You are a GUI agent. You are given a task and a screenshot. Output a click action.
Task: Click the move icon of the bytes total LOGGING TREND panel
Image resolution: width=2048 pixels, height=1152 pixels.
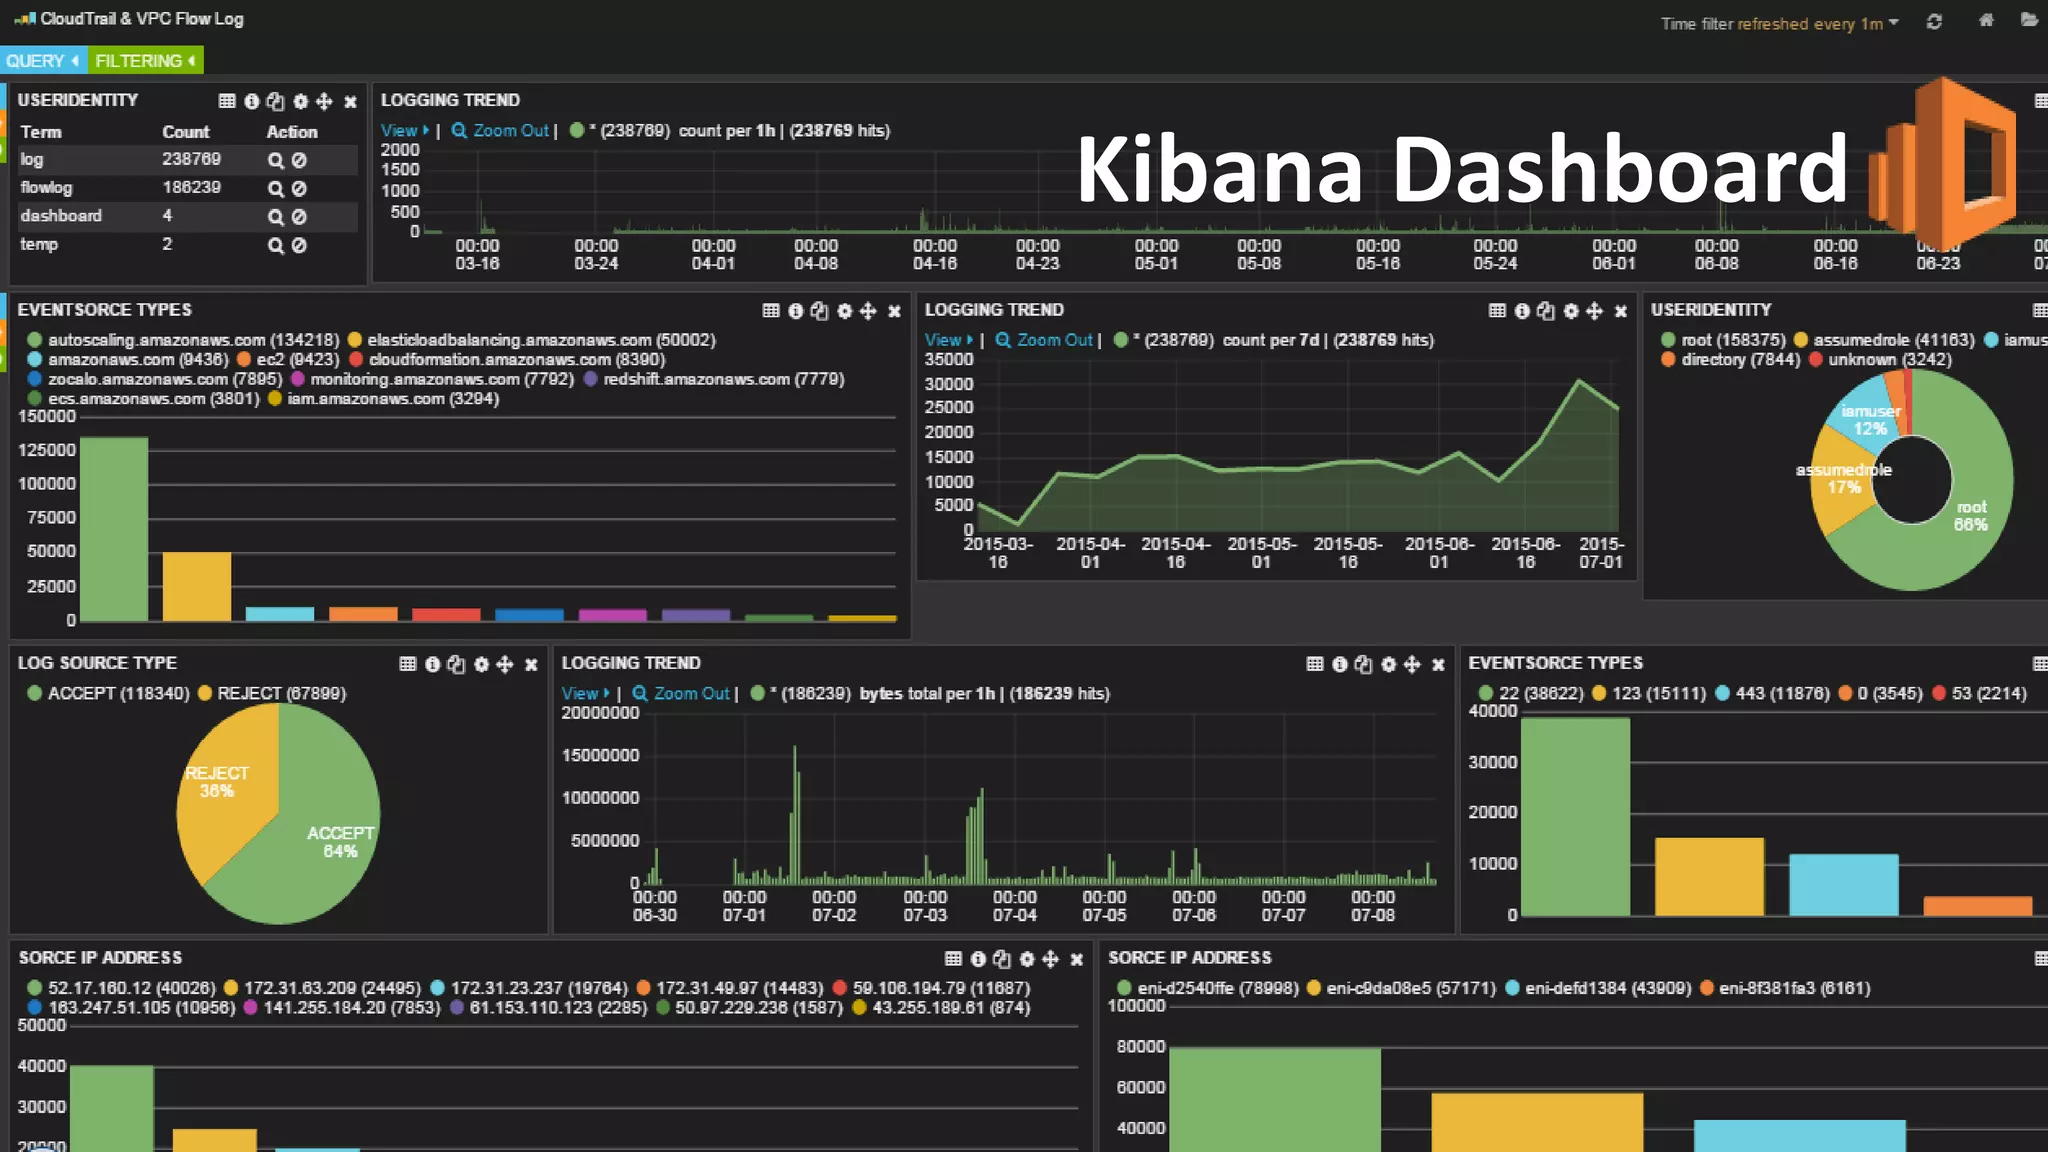[x=1412, y=664]
